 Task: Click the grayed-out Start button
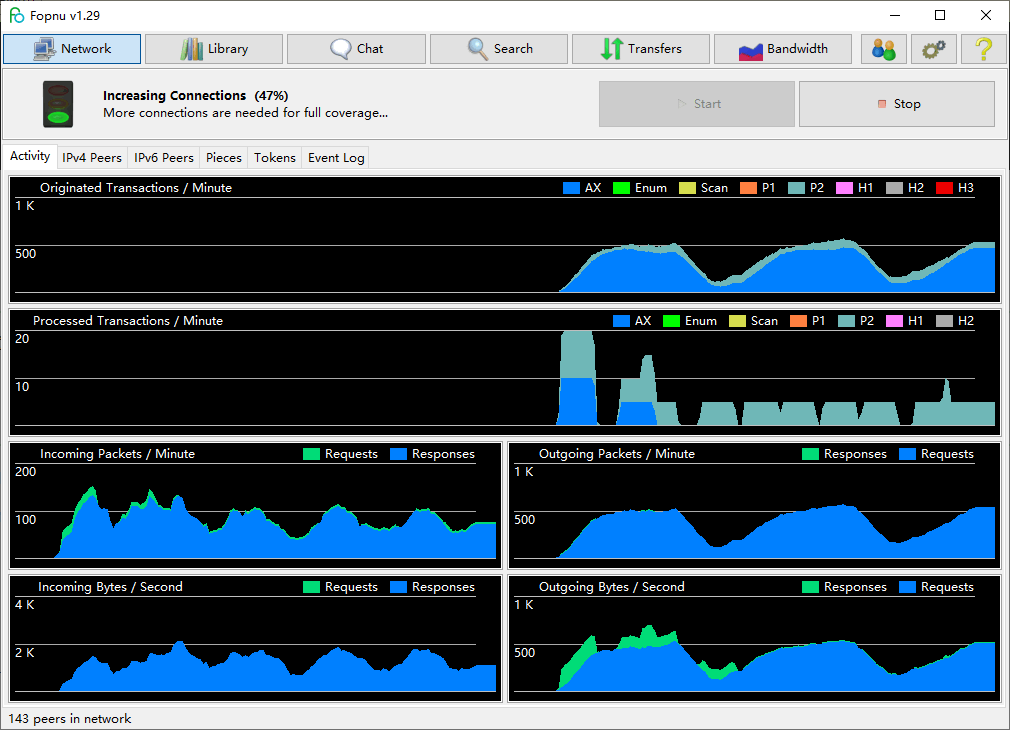pos(697,104)
